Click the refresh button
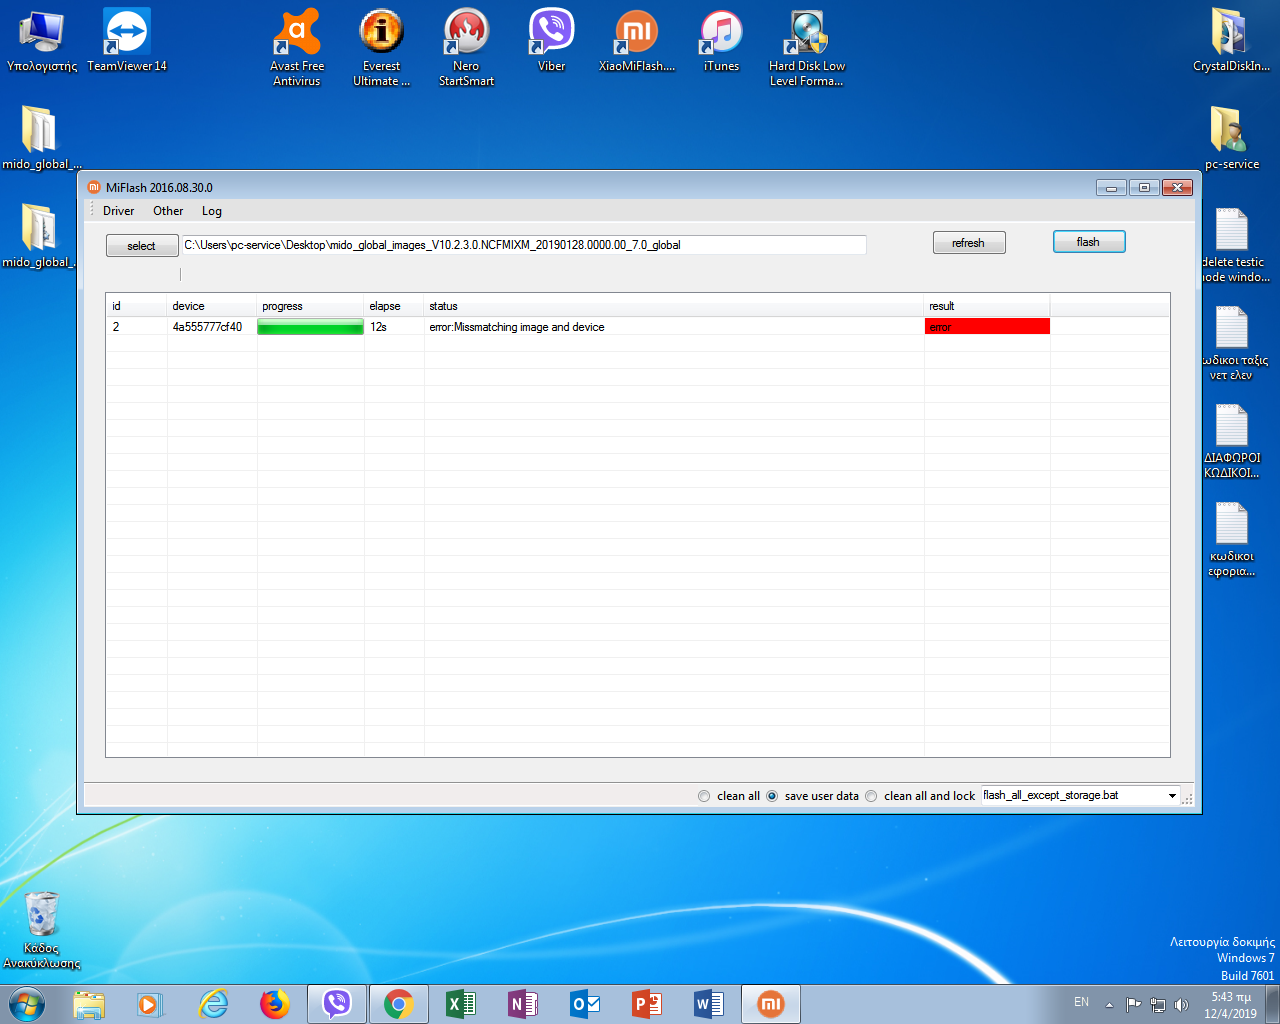Viewport: 1280px width, 1024px height. 968,243
